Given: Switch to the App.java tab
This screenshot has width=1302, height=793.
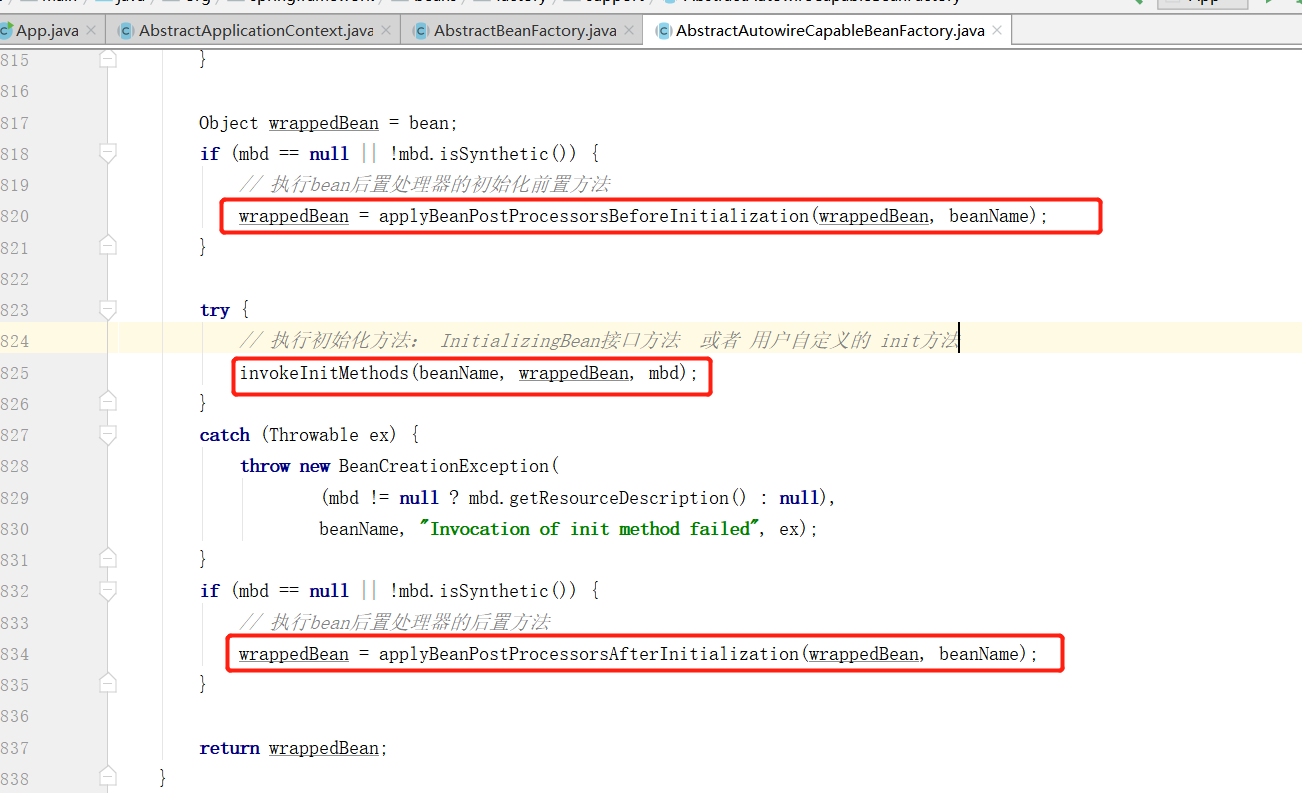Looking at the screenshot, I should pyautogui.click(x=46, y=31).
